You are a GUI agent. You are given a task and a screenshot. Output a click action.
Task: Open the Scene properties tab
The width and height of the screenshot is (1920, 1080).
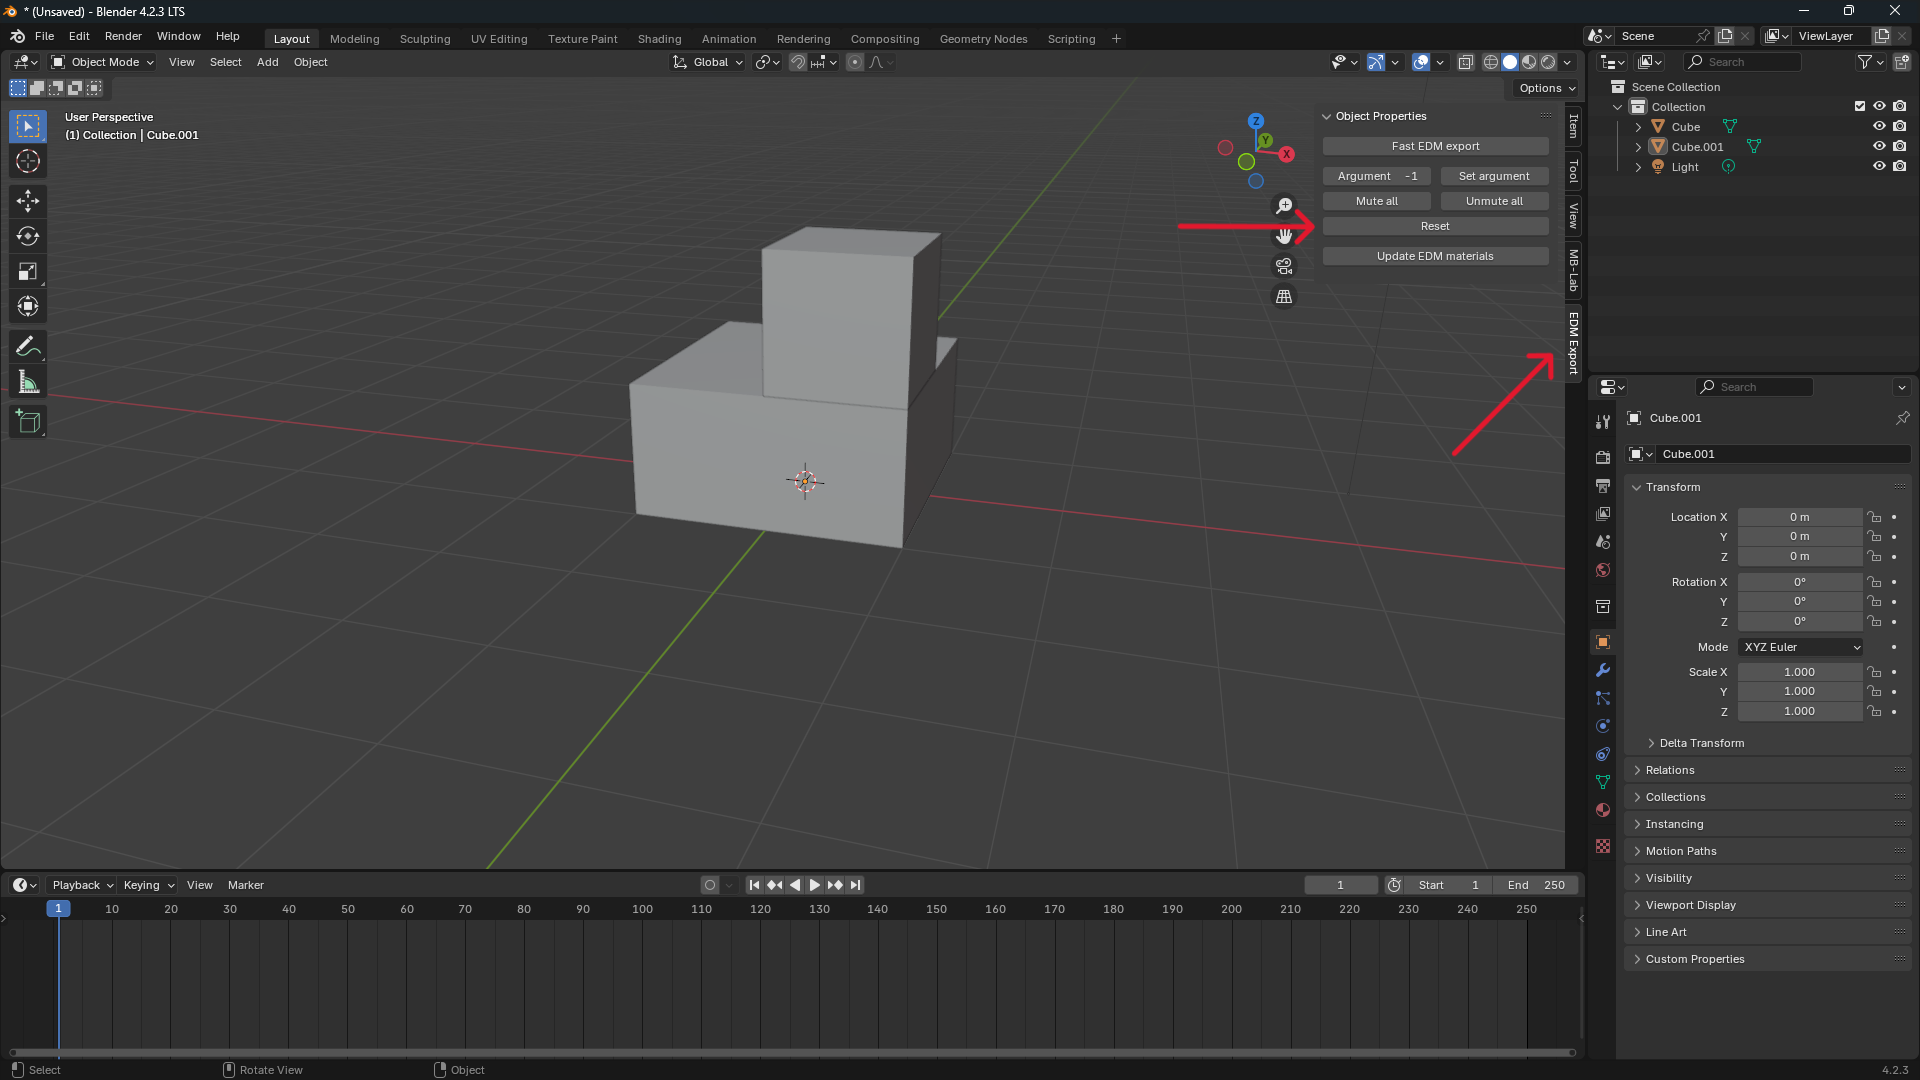tap(1603, 541)
